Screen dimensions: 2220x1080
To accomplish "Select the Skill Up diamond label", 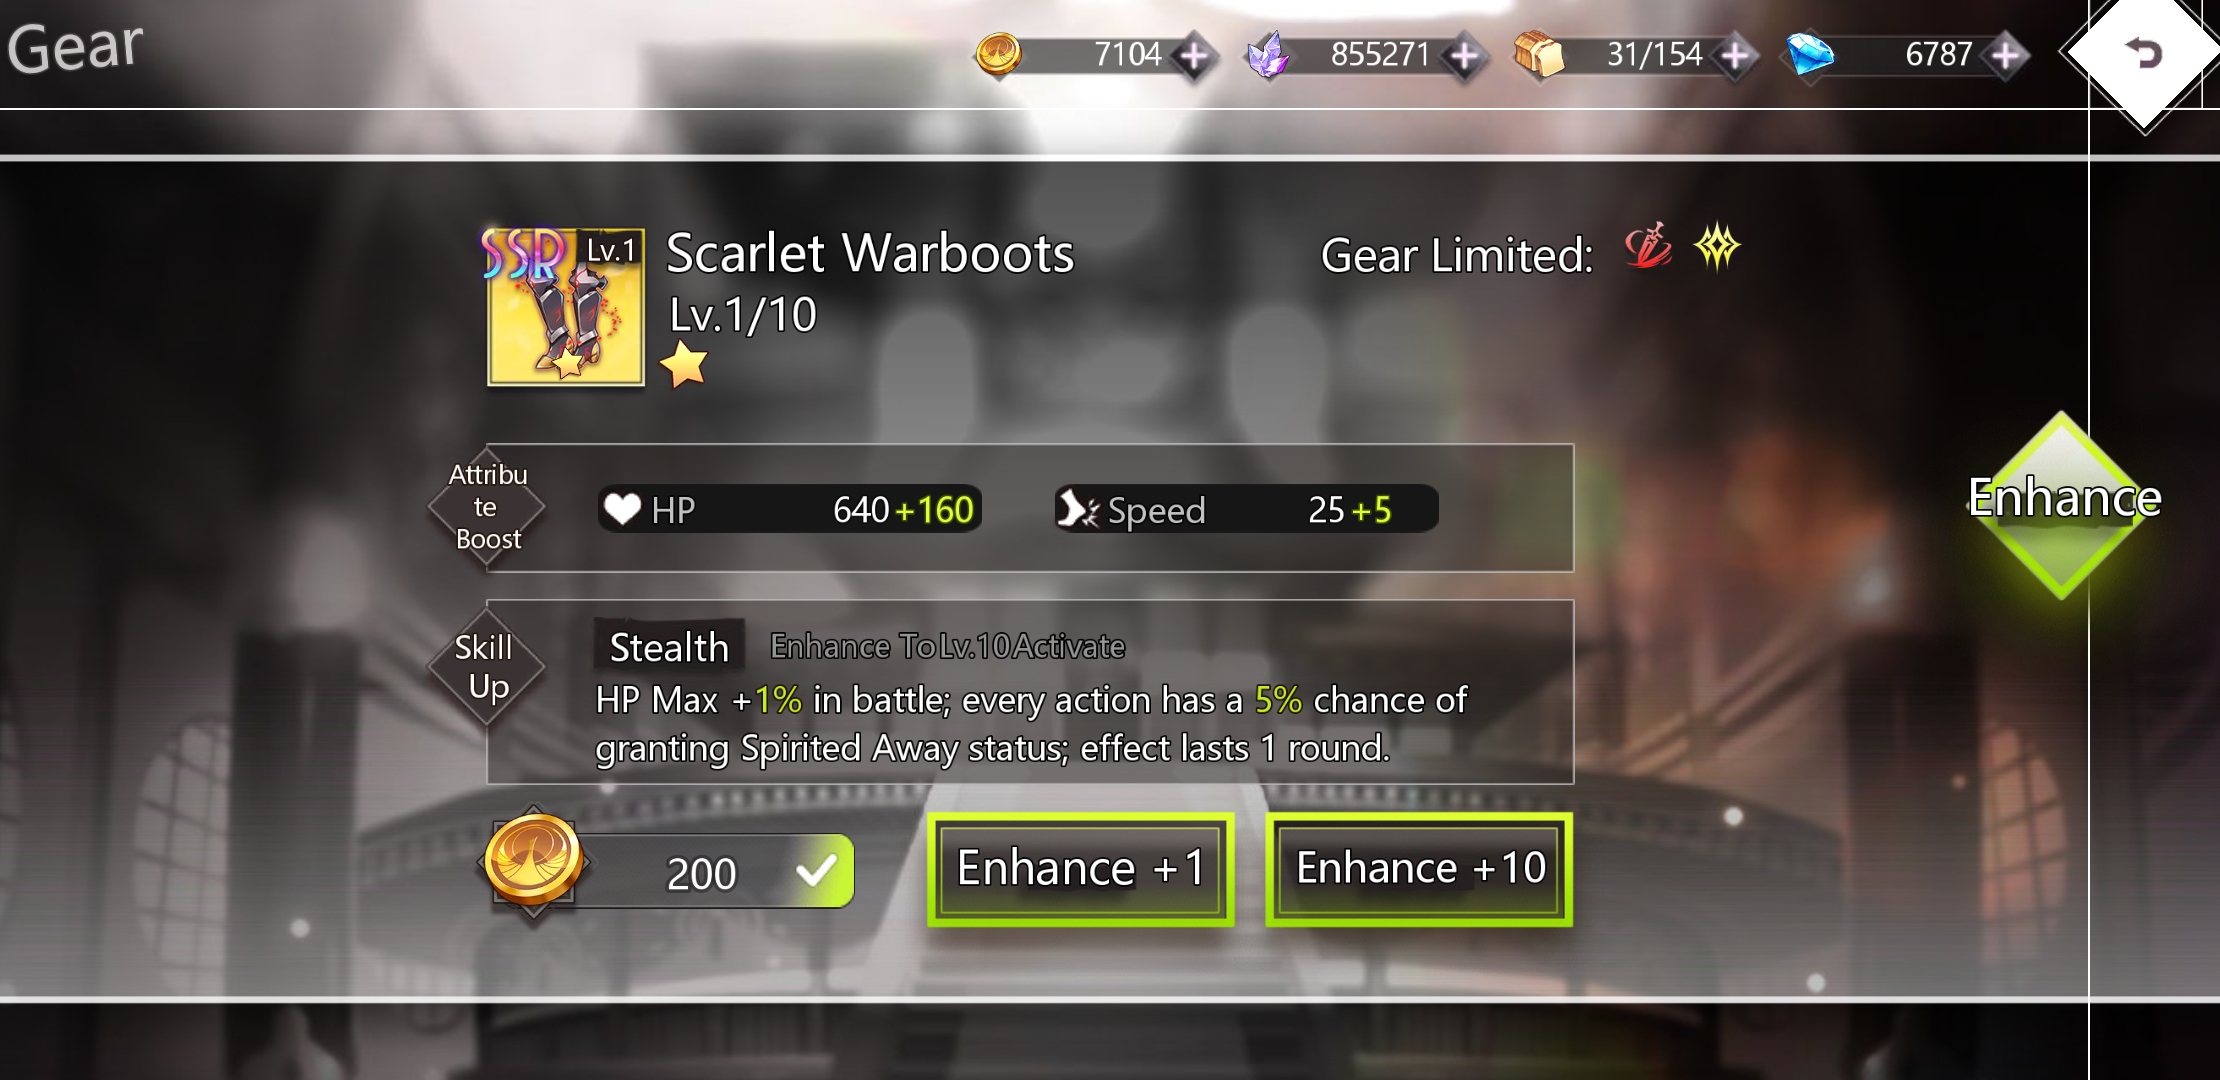I will 487,667.
